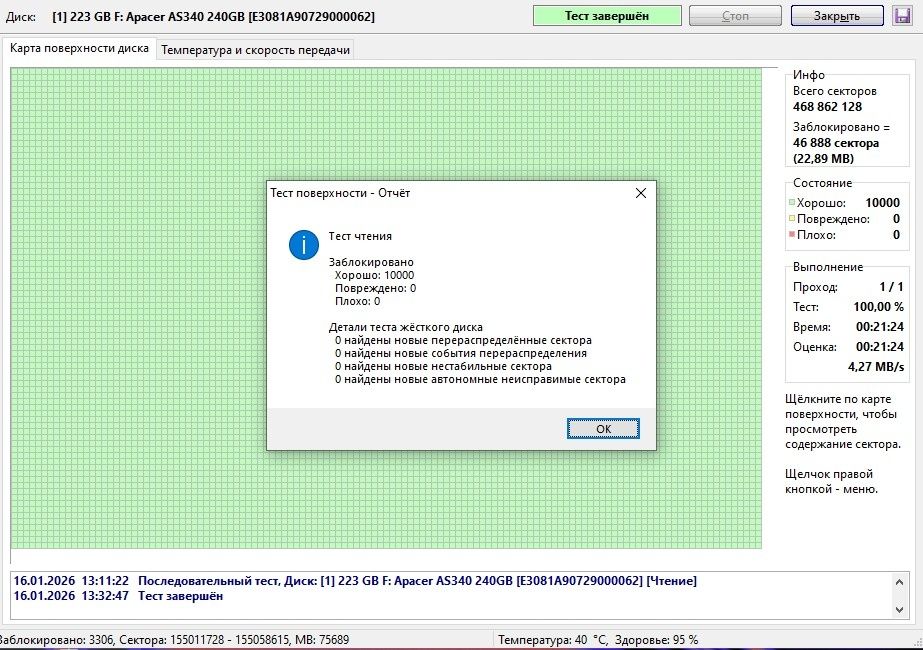The width and height of the screenshot is (923, 650).
Task: Click the Время 00:21:24 value
Action: coord(879,327)
